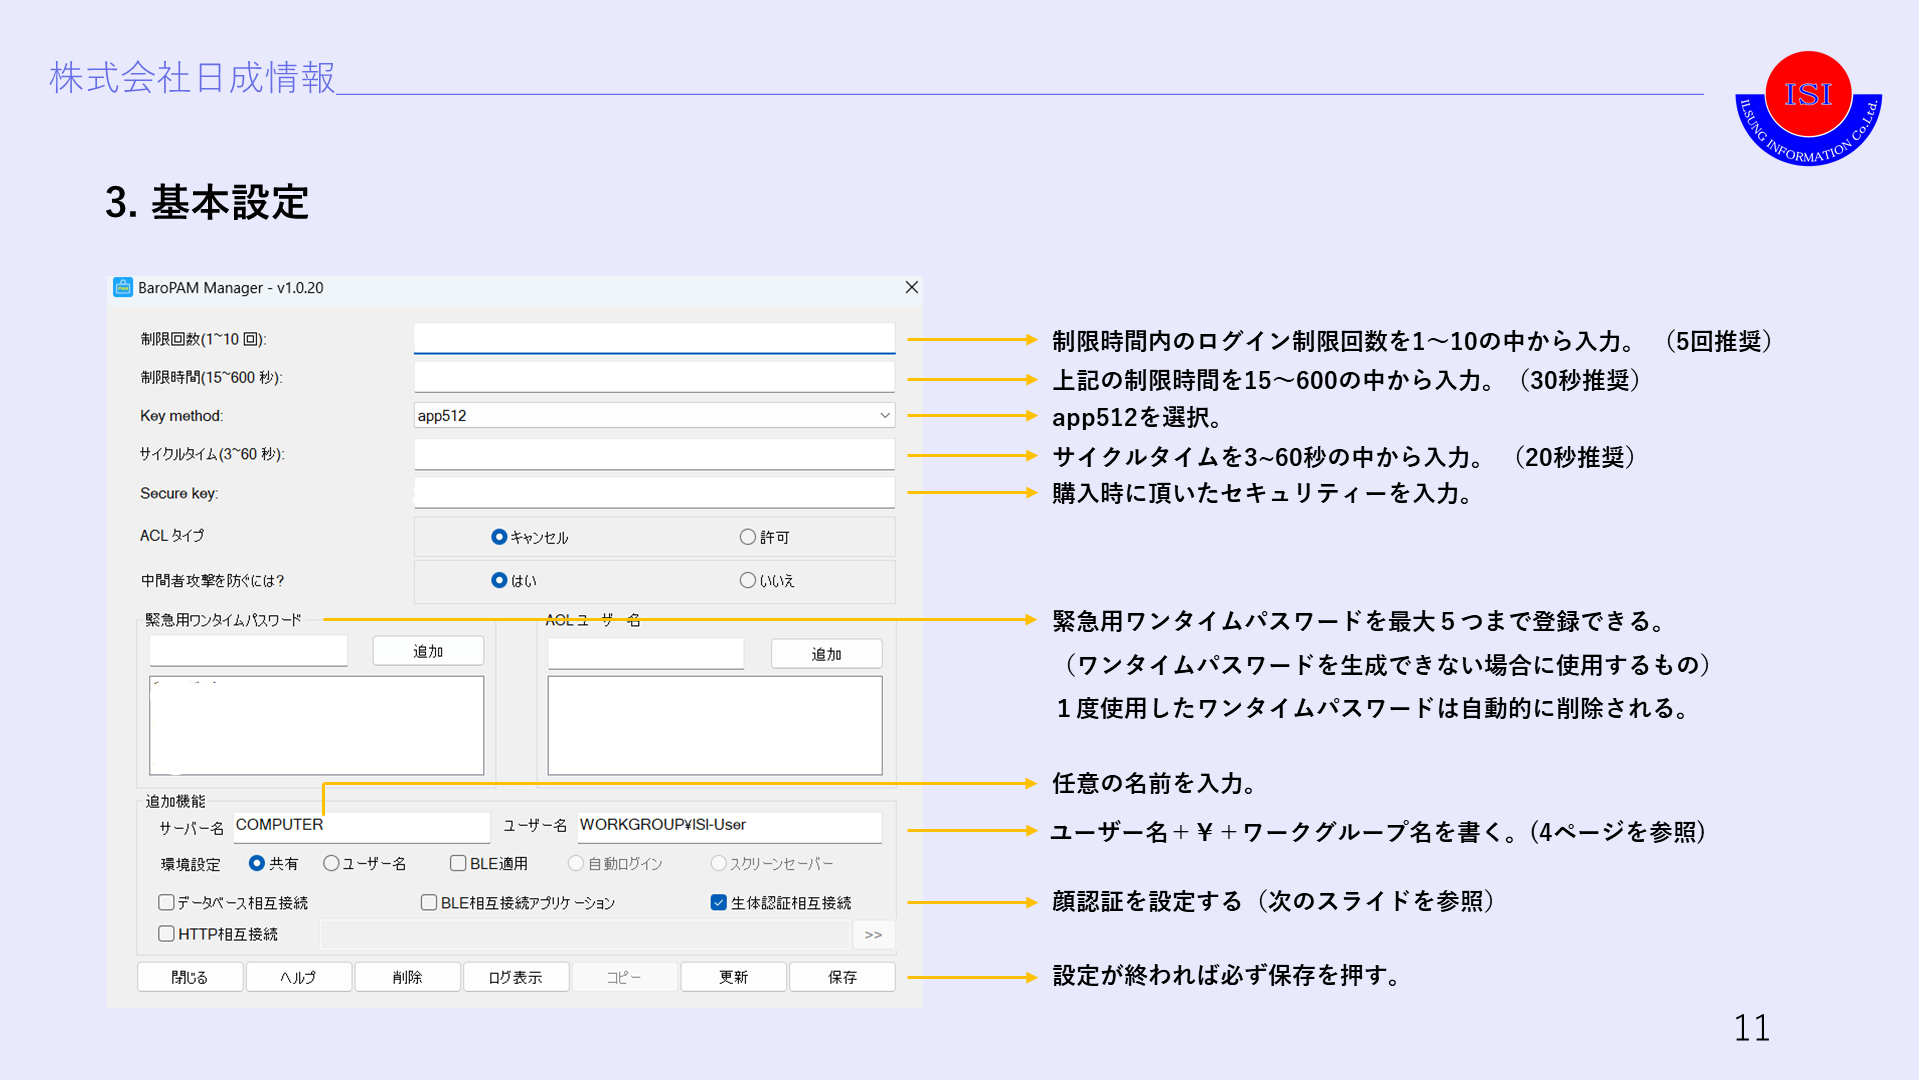Click the emergency one-time password text field
This screenshot has height=1080, width=1919.
point(248,651)
